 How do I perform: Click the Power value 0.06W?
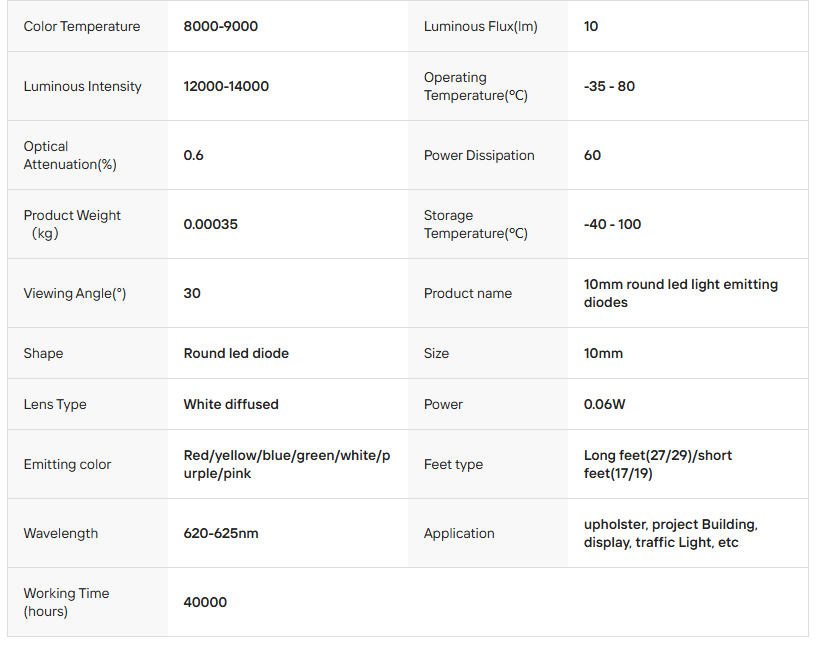[605, 404]
